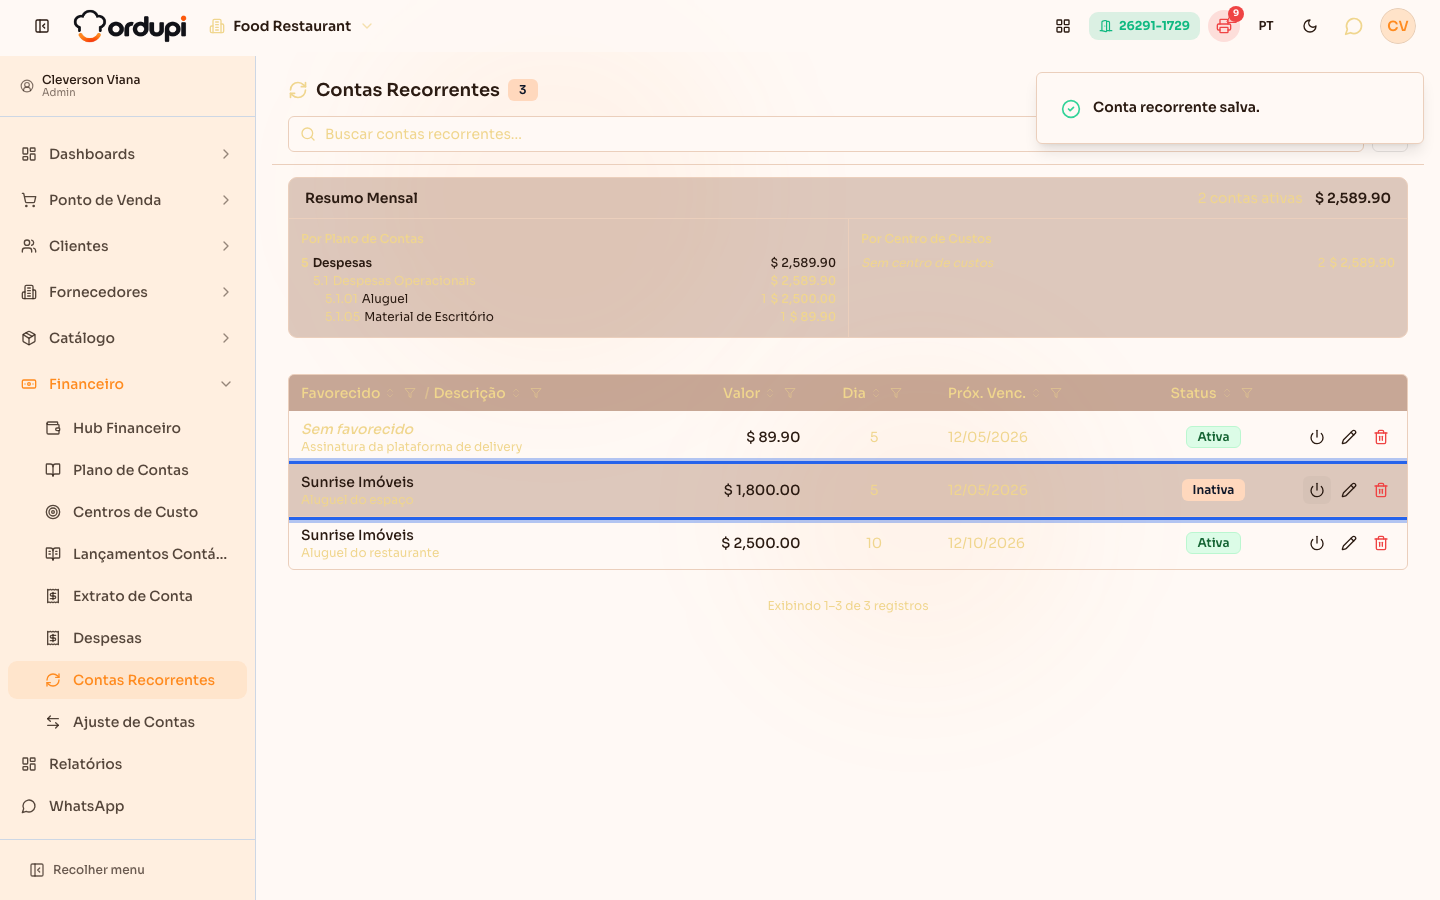Image resolution: width=1440 pixels, height=900 pixels.
Task: Delete the $2,500.00 recurring account
Action: (1381, 543)
